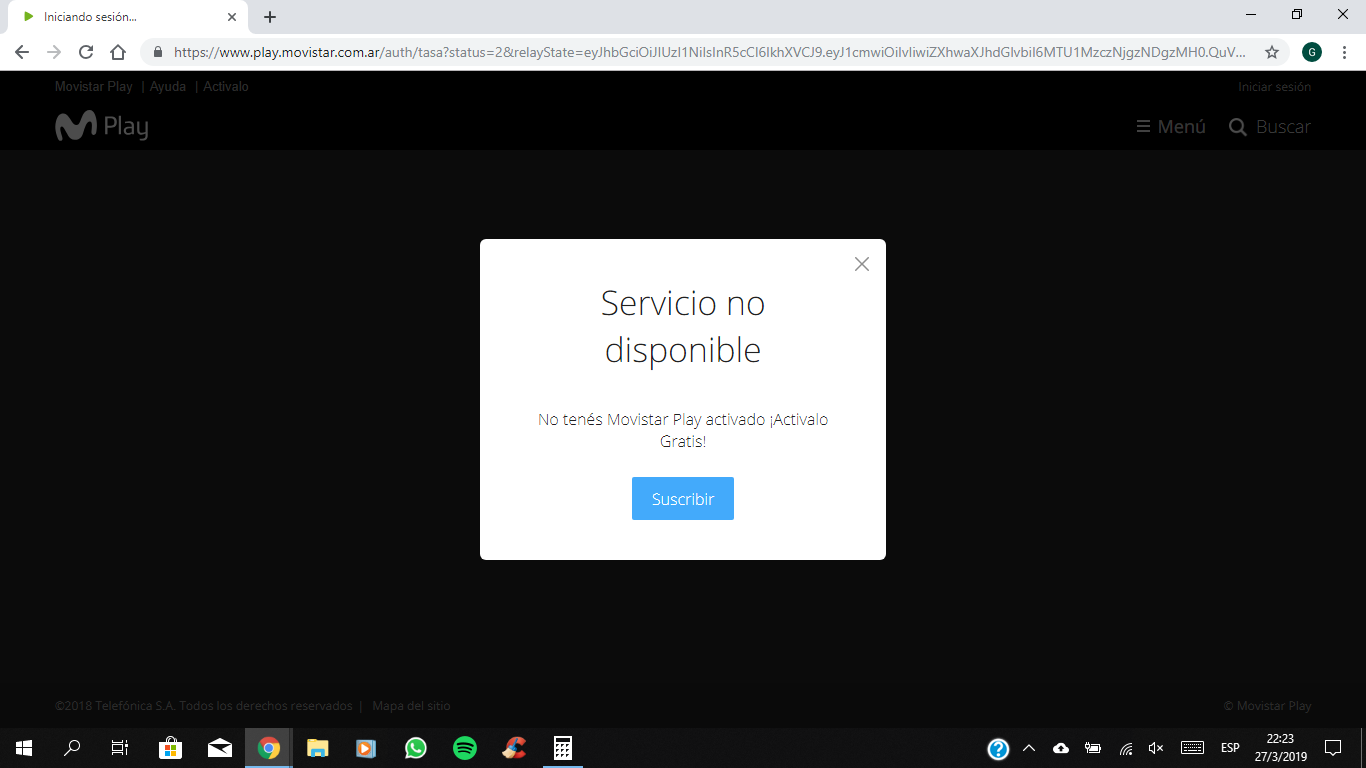Viewport: 1366px width, 768px height.
Task: Open the Chrome profile avatar
Action: pos(1312,52)
